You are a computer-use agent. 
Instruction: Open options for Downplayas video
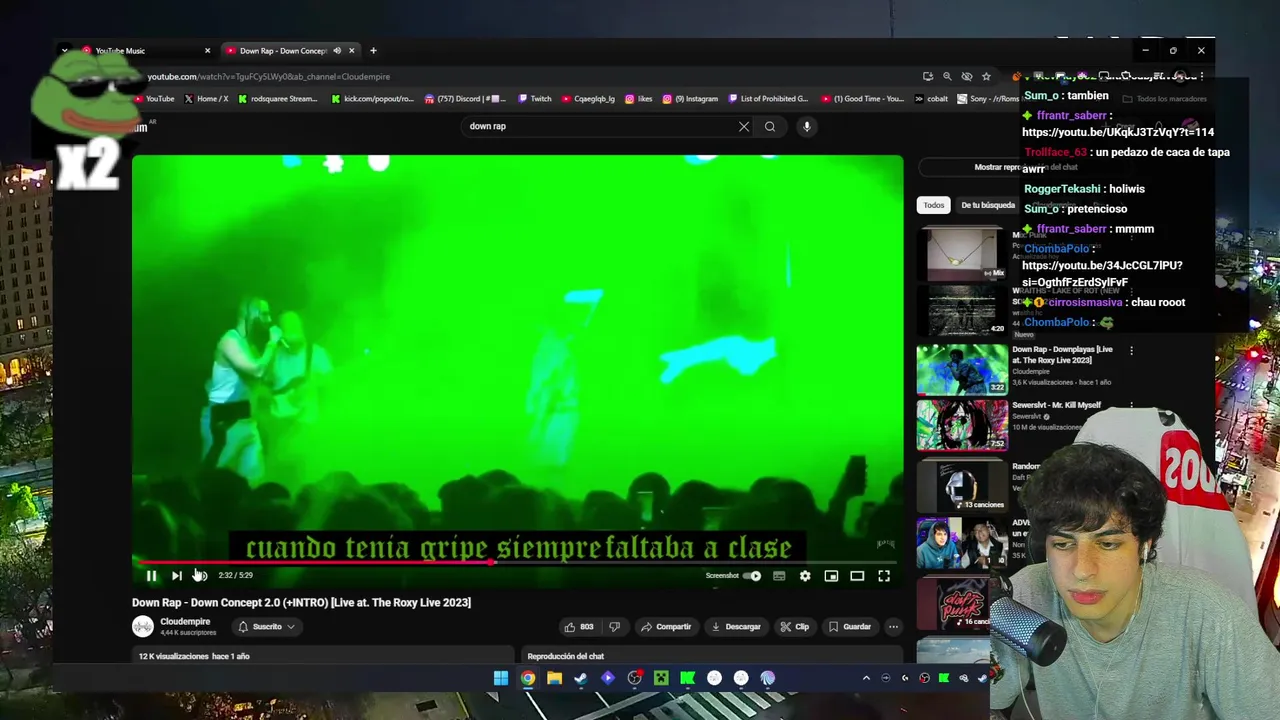(x=1131, y=351)
